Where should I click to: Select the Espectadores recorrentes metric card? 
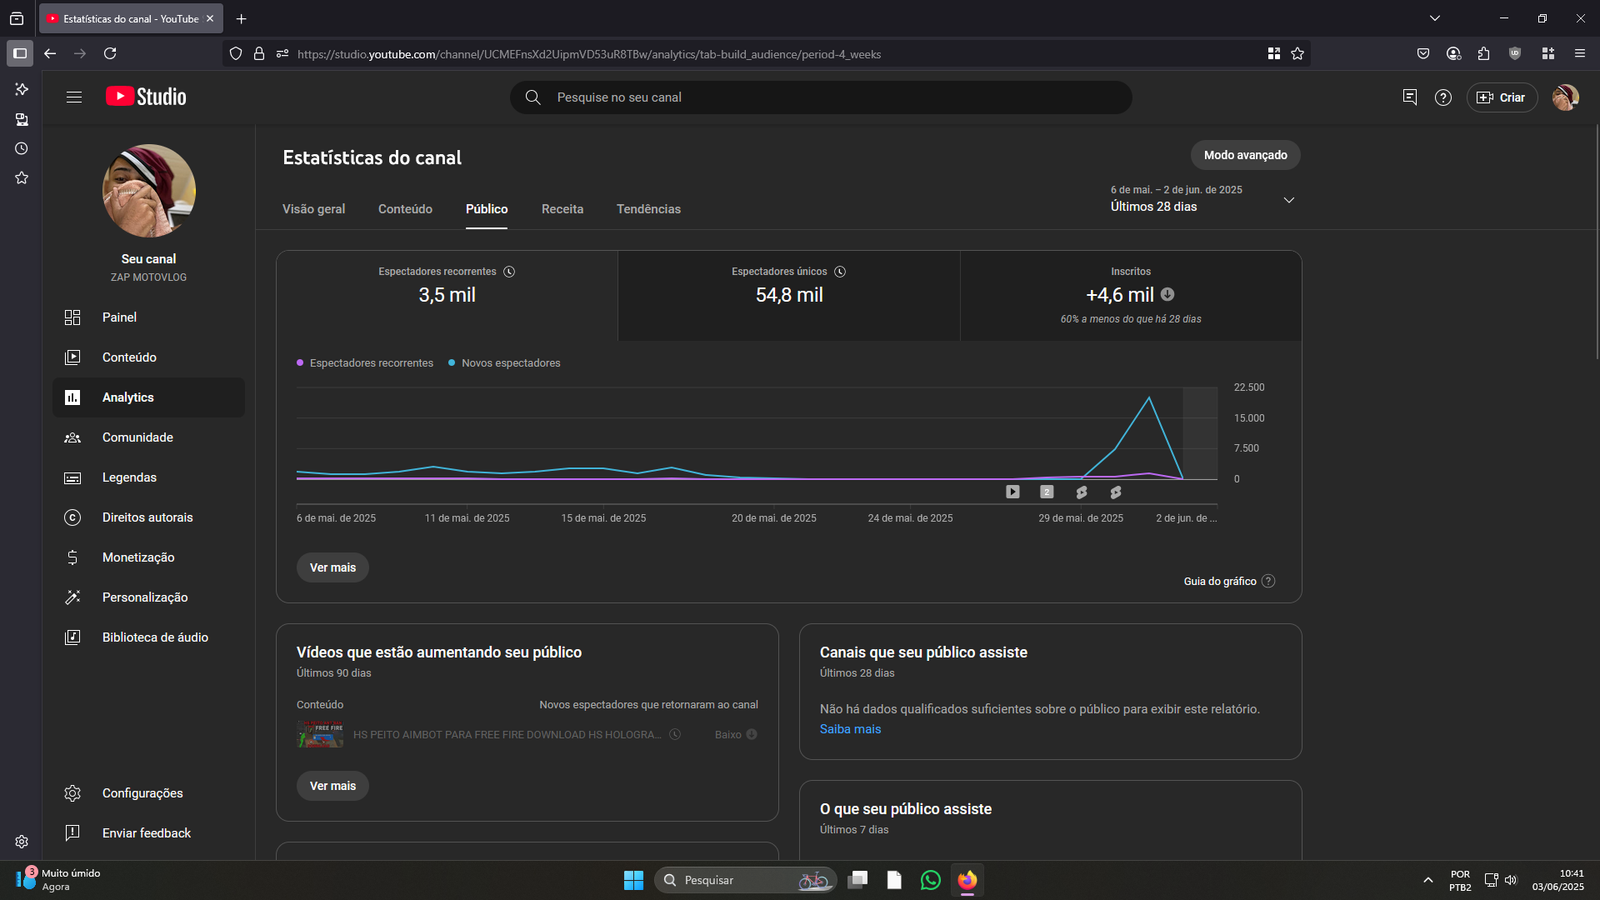click(x=447, y=296)
